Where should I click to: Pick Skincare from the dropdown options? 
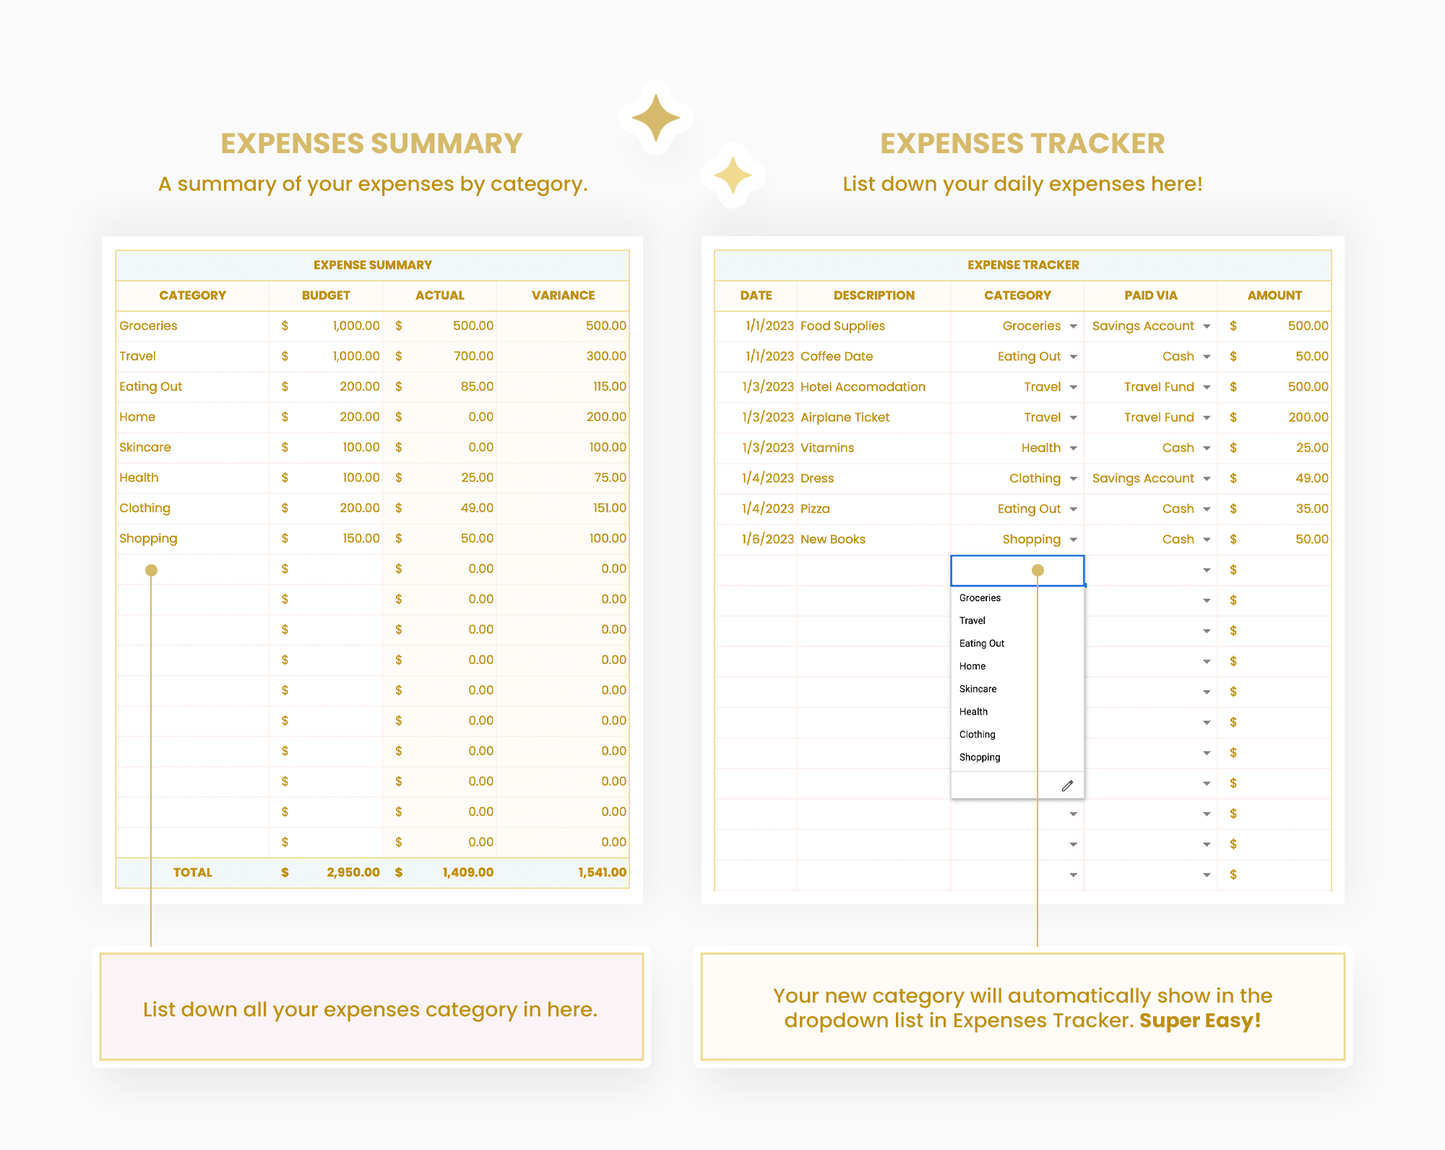pos(978,689)
